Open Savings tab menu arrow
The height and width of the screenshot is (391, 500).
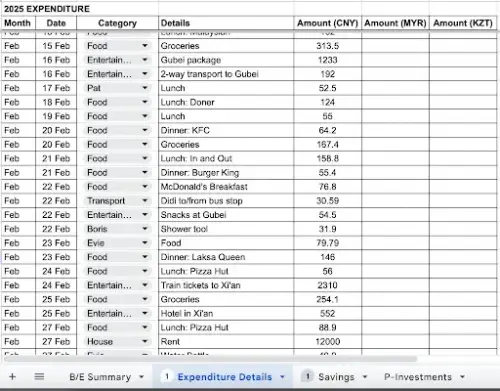pyautogui.click(x=365, y=377)
